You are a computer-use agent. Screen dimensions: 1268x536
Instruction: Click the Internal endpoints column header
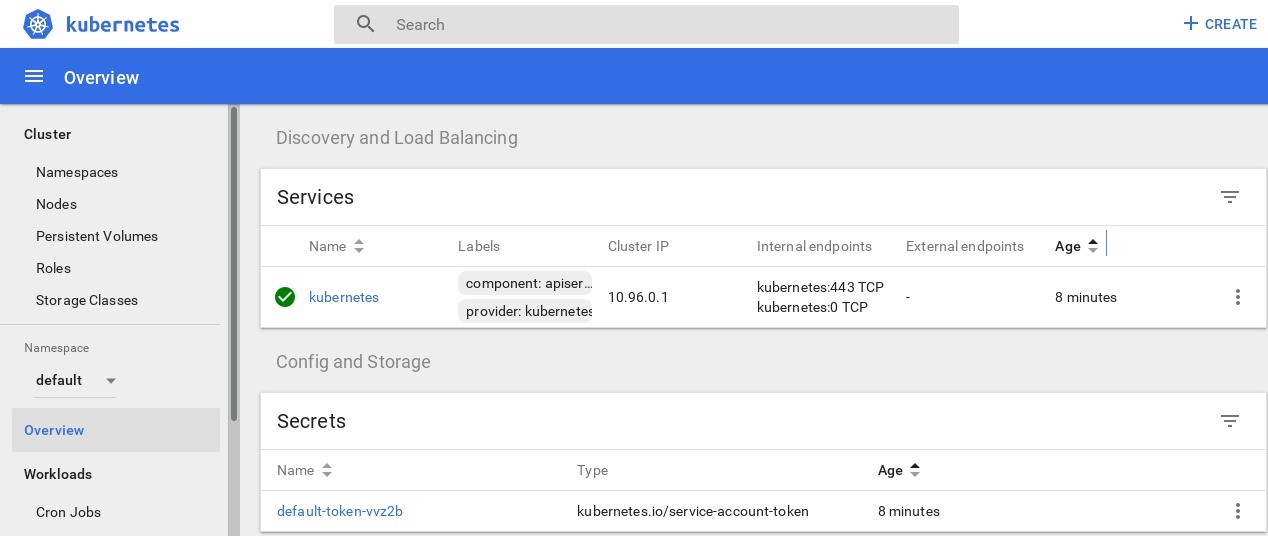point(814,246)
